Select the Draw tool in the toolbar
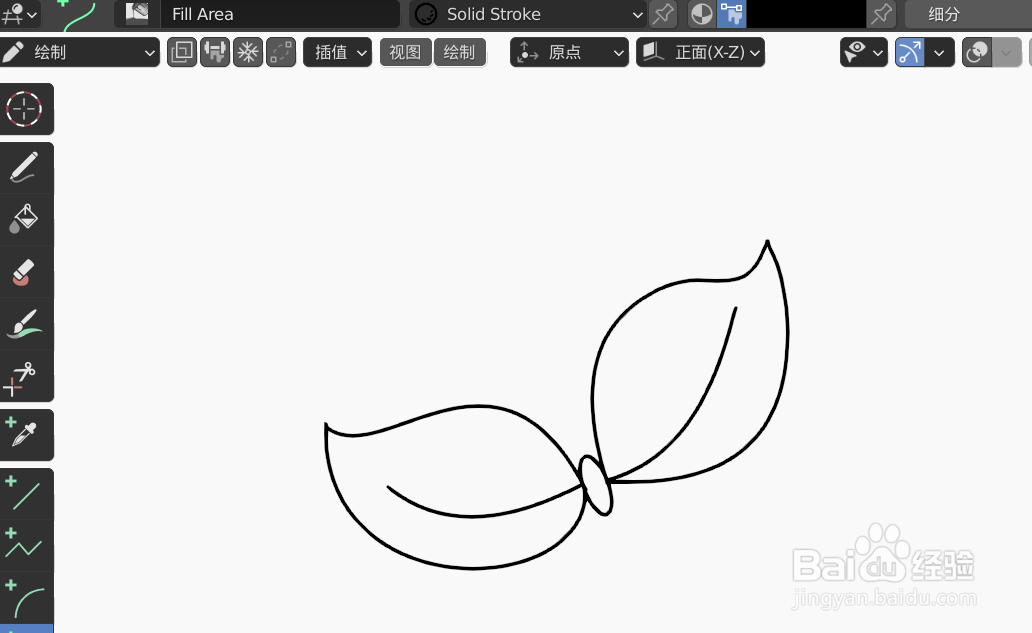Viewport: 1032px width, 633px height. coord(27,167)
